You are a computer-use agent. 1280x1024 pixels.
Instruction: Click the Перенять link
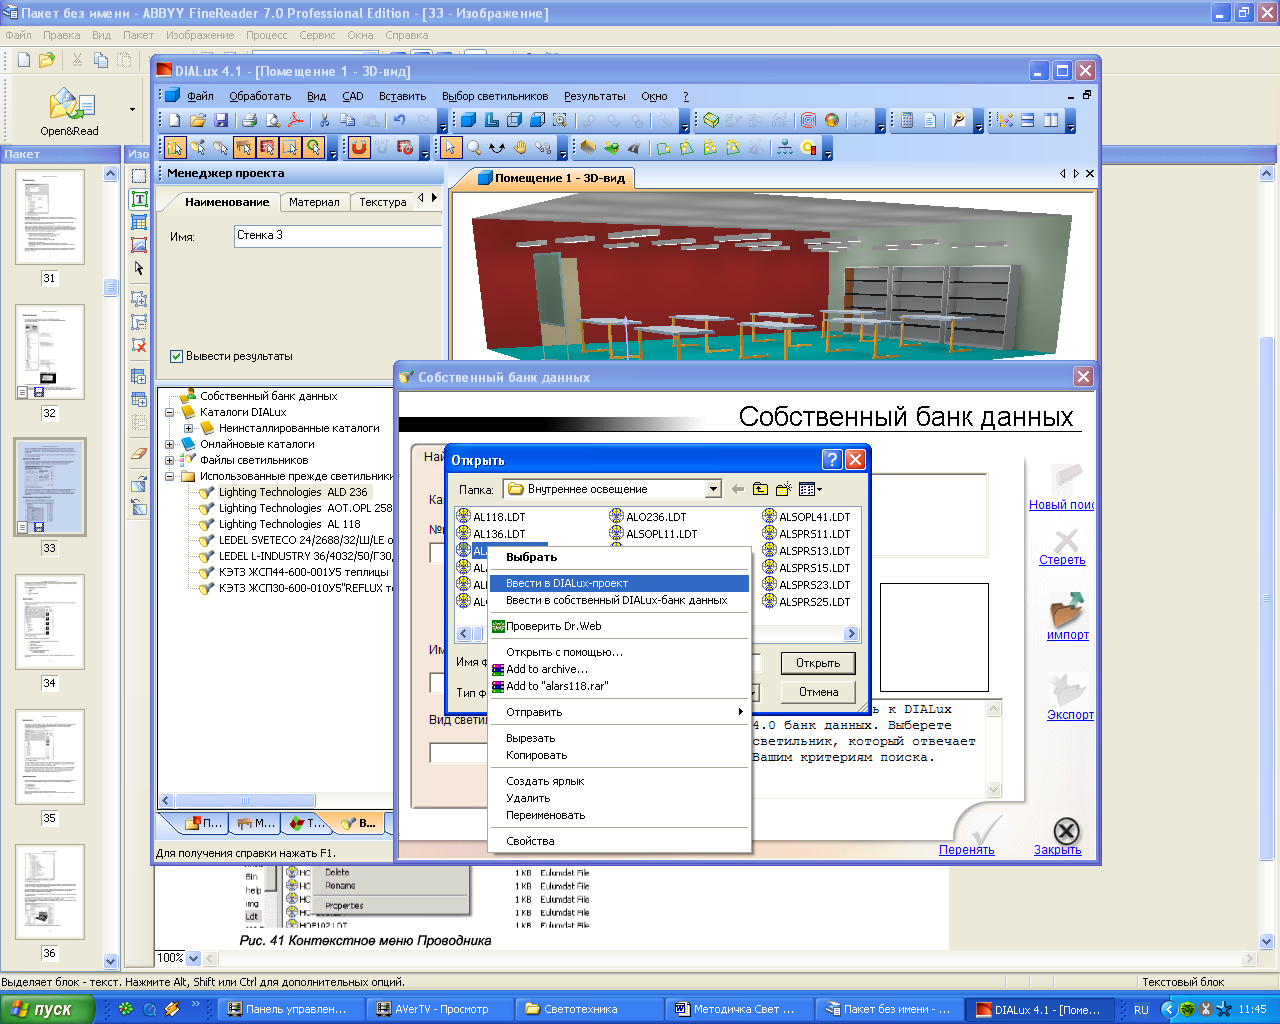[966, 850]
